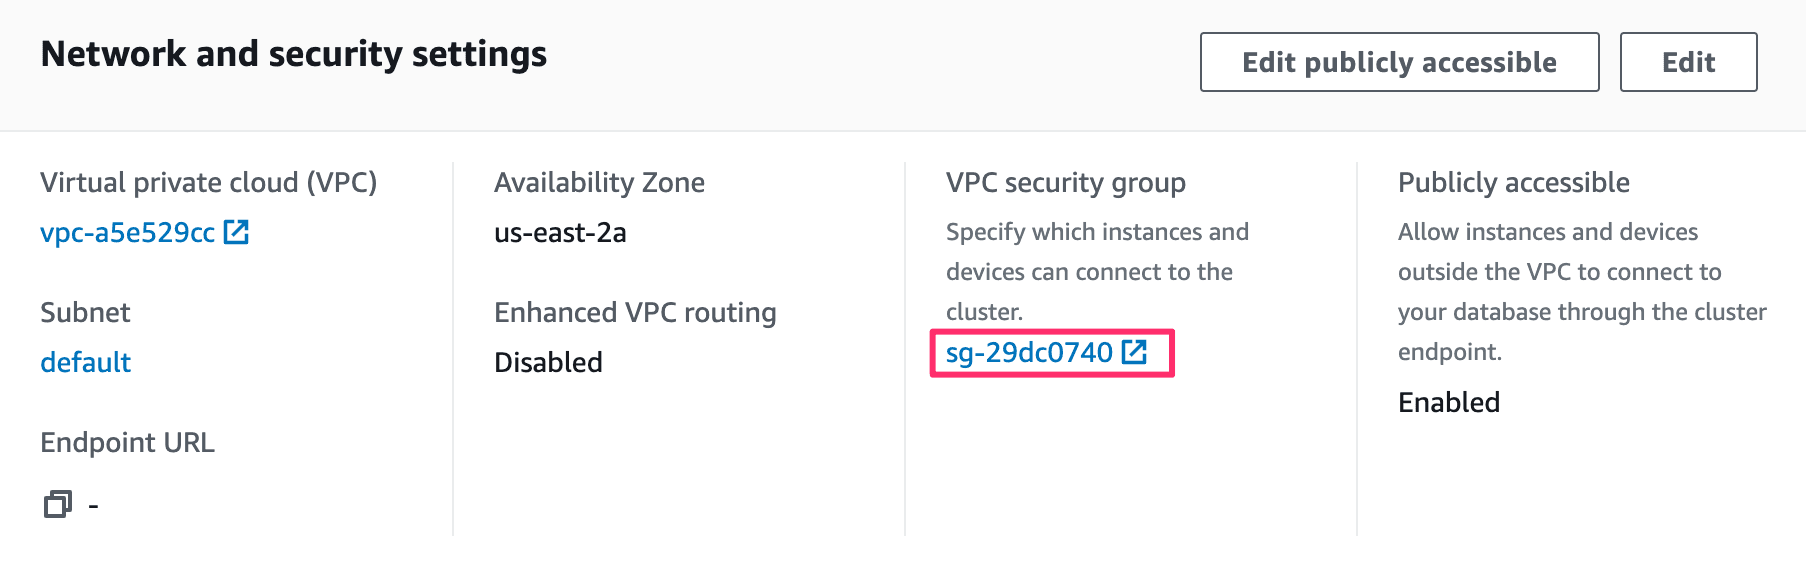Click the dash value under Endpoint URL
This screenshot has width=1806, height=572.
[x=93, y=506]
